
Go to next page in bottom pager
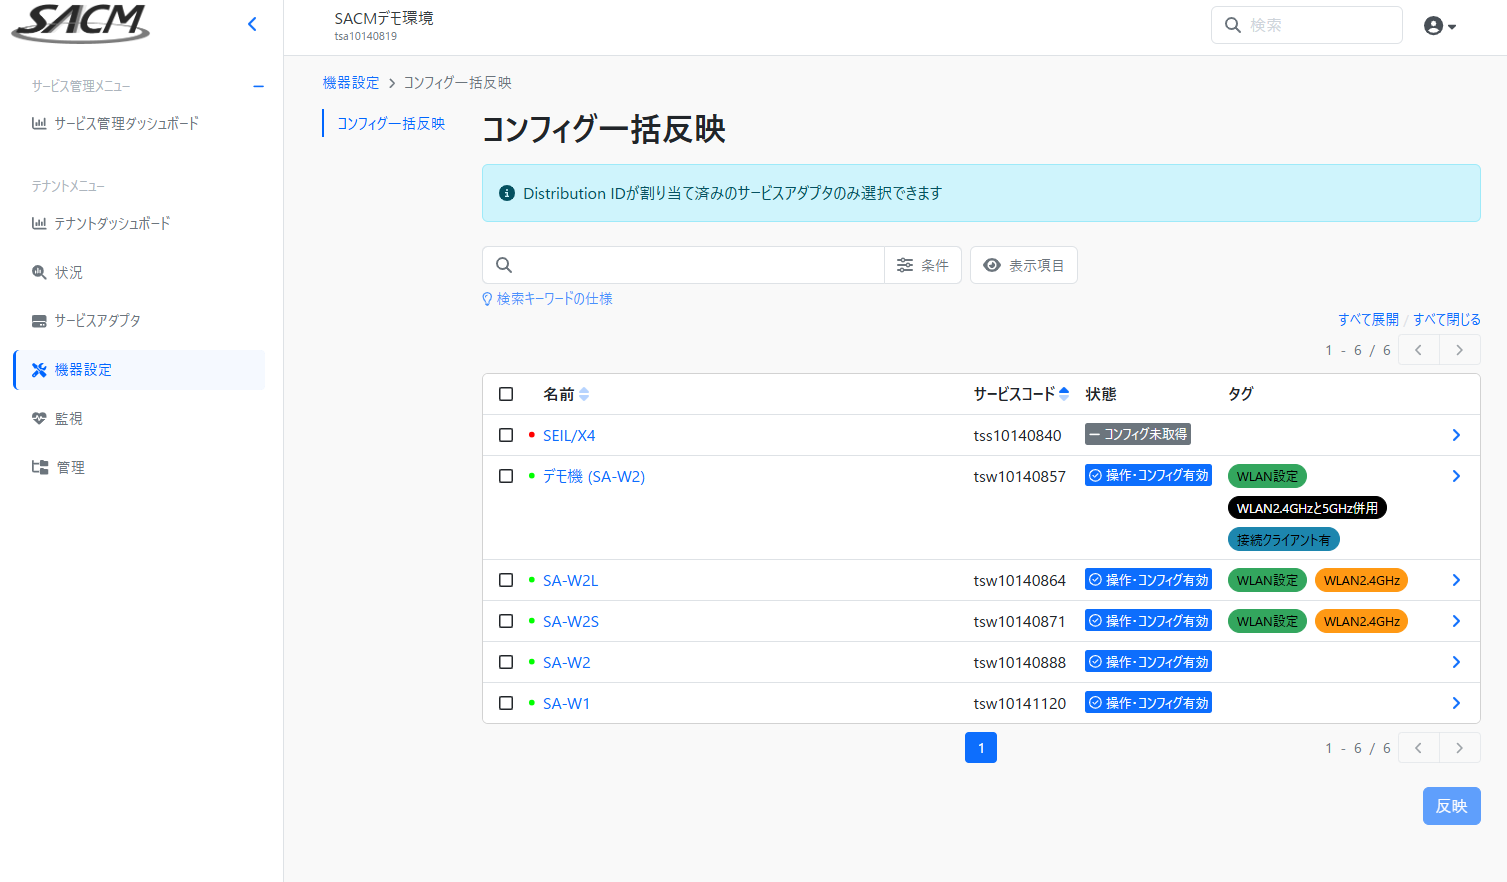pyautogui.click(x=1460, y=748)
